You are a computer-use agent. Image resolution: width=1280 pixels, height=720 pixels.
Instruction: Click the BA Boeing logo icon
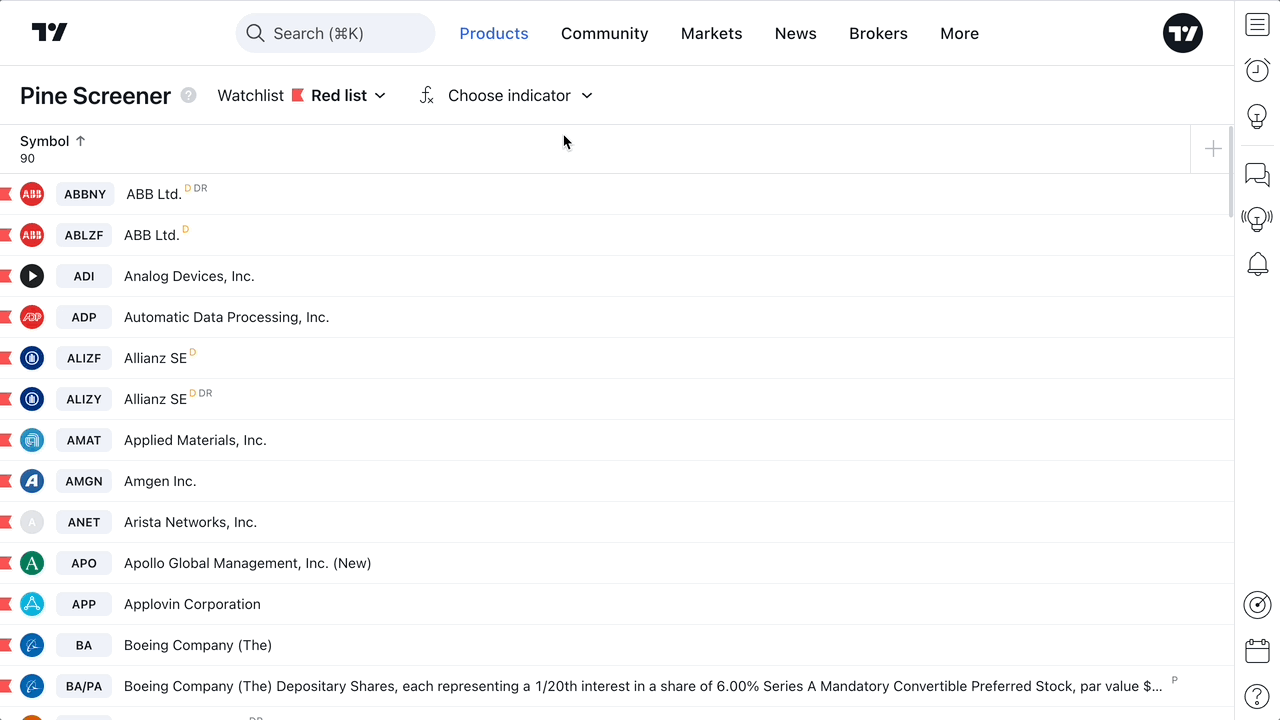[x=32, y=645]
